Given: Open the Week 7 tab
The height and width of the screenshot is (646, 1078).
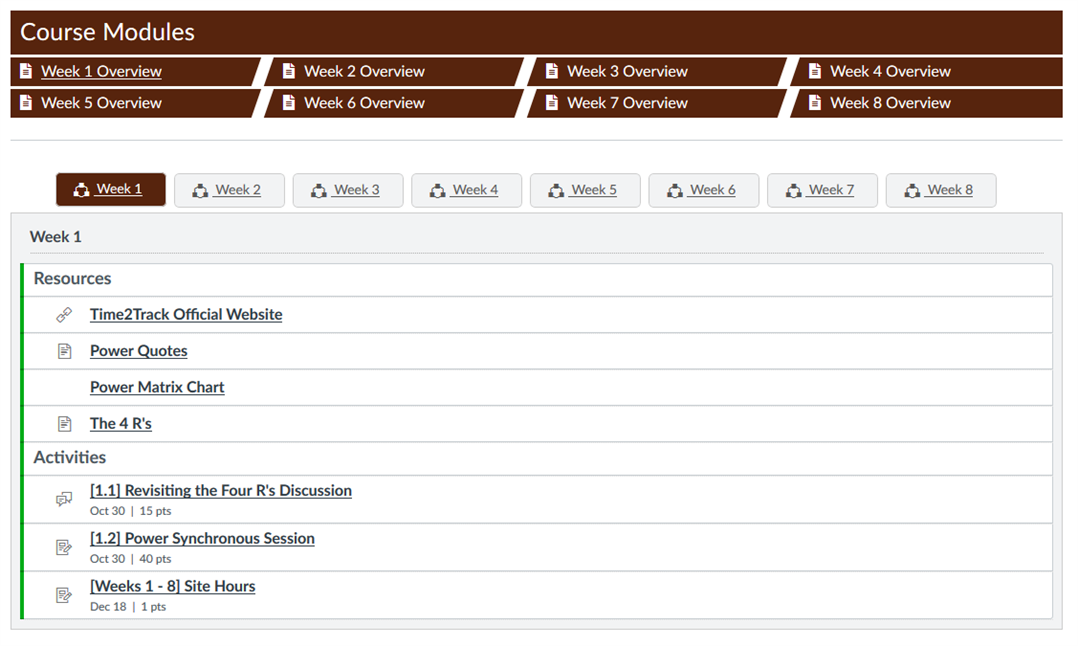Looking at the screenshot, I should tap(822, 190).
